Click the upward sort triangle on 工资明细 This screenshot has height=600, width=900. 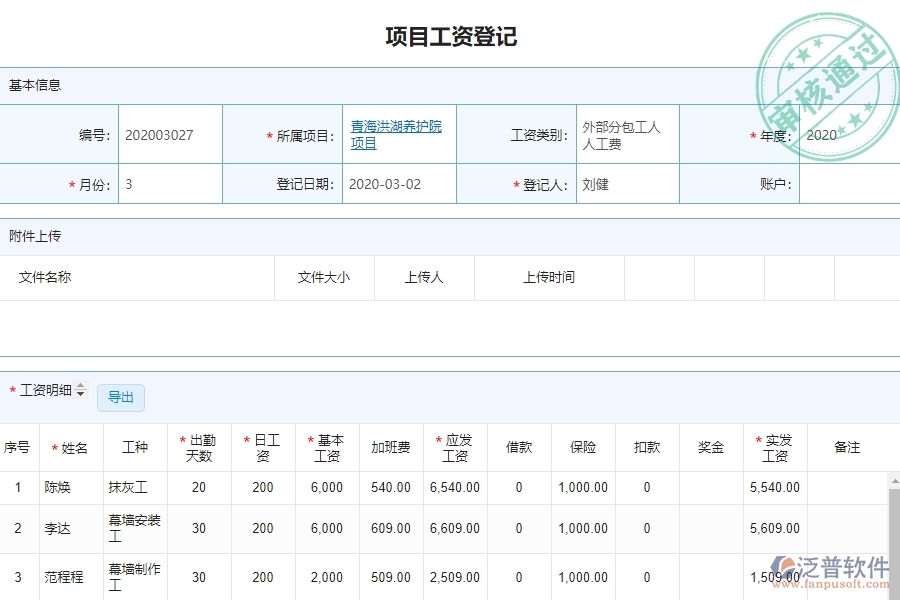point(80,387)
